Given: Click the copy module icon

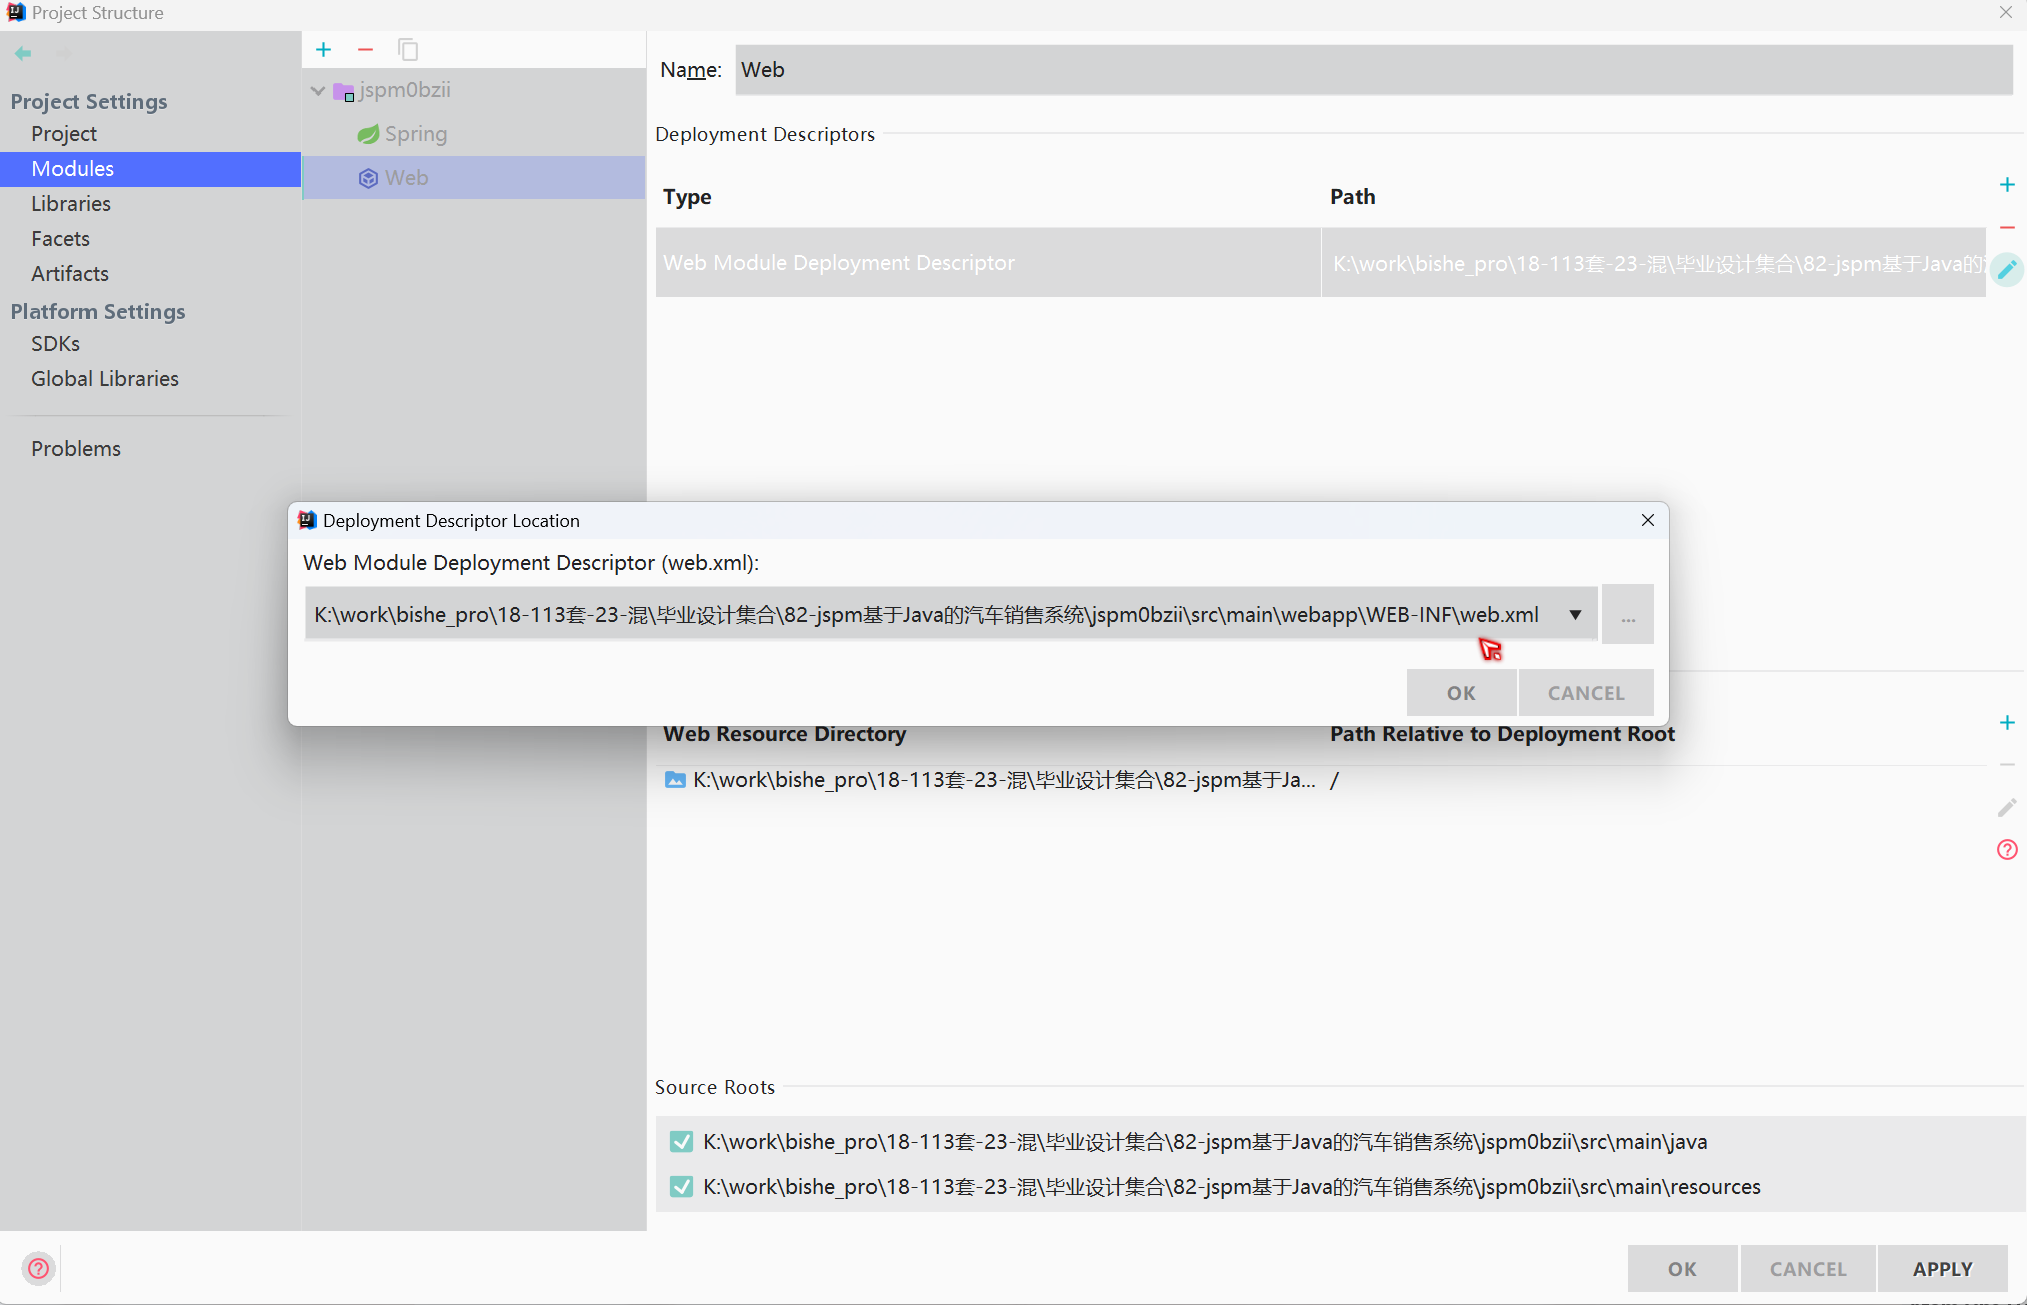Looking at the screenshot, I should 408,50.
